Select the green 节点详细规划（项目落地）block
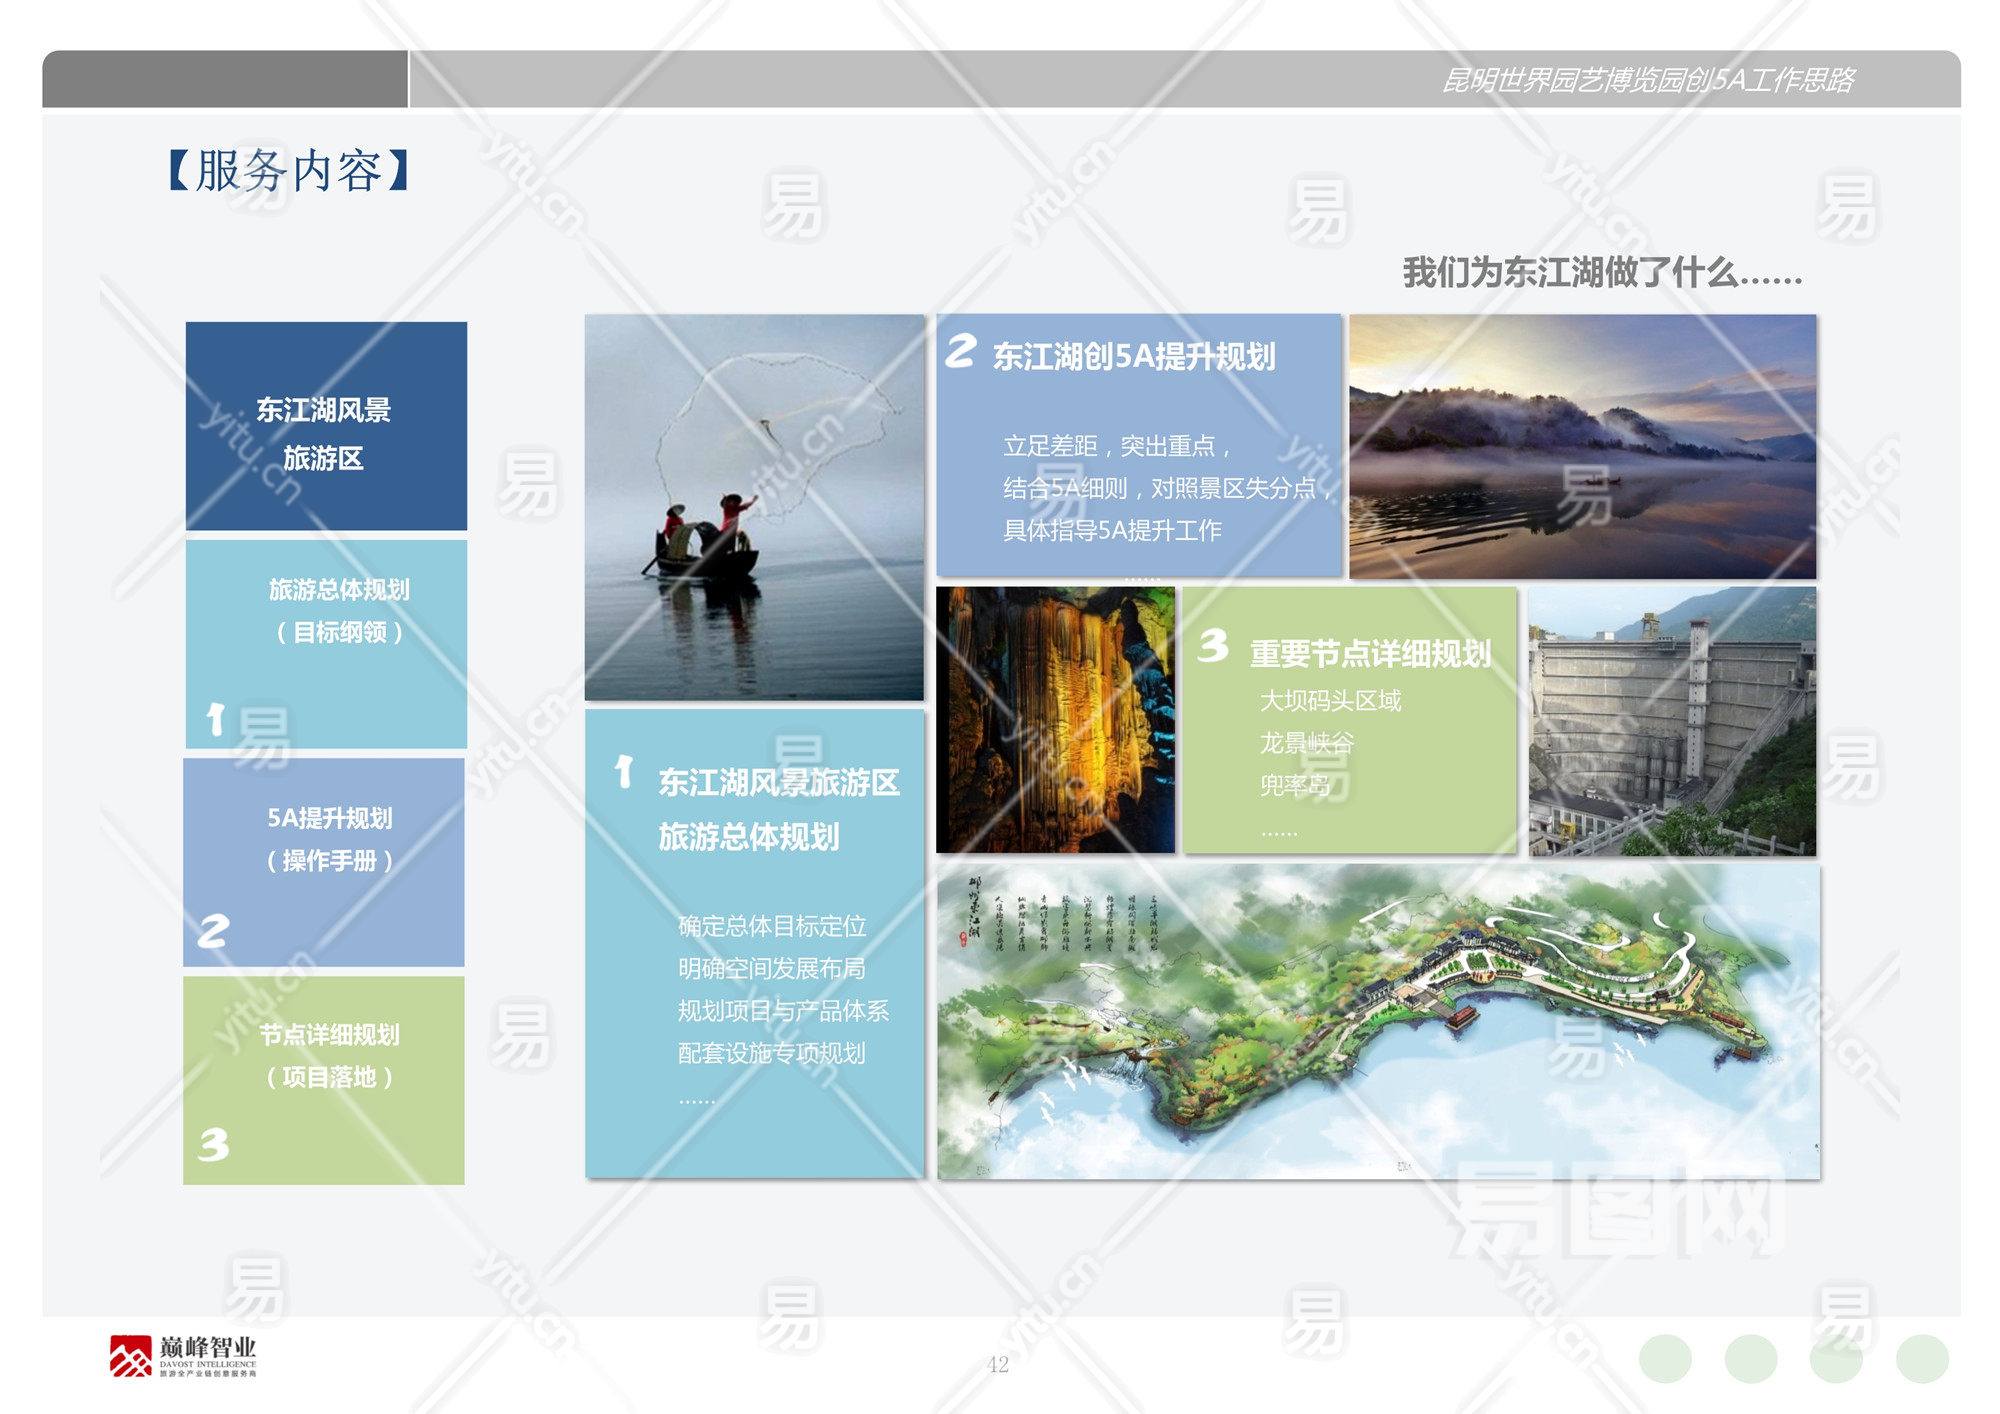The image size is (2000, 1414). (324, 1080)
